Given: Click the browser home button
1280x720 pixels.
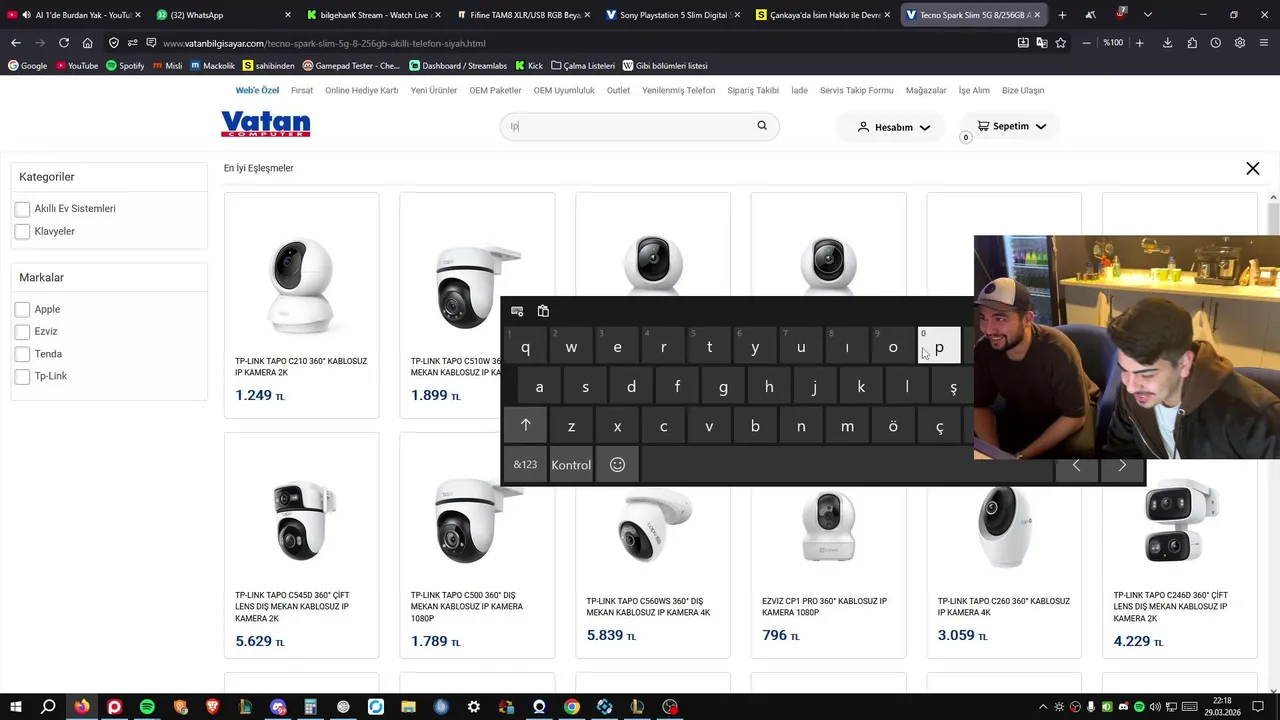Looking at the screenshot, I should [x=88, y=43].
